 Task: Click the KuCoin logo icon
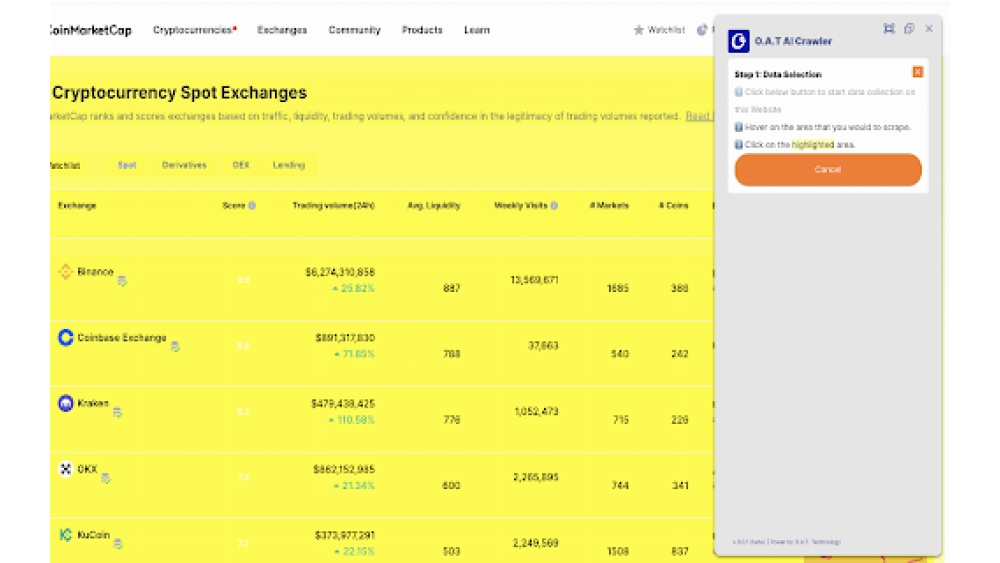point(65,535)
